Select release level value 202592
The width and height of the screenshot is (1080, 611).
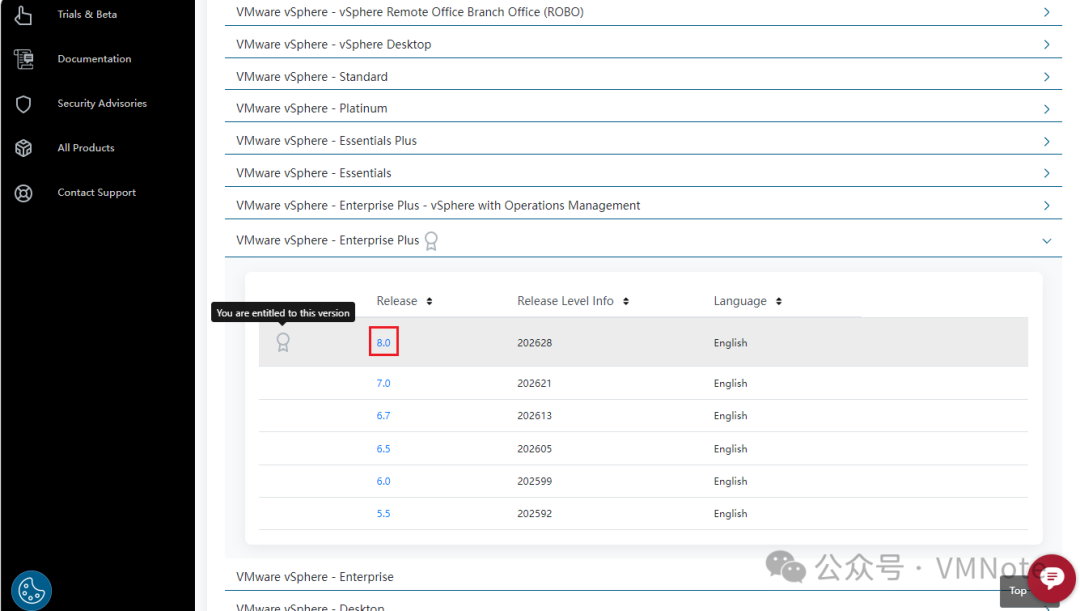pos(534,513)
